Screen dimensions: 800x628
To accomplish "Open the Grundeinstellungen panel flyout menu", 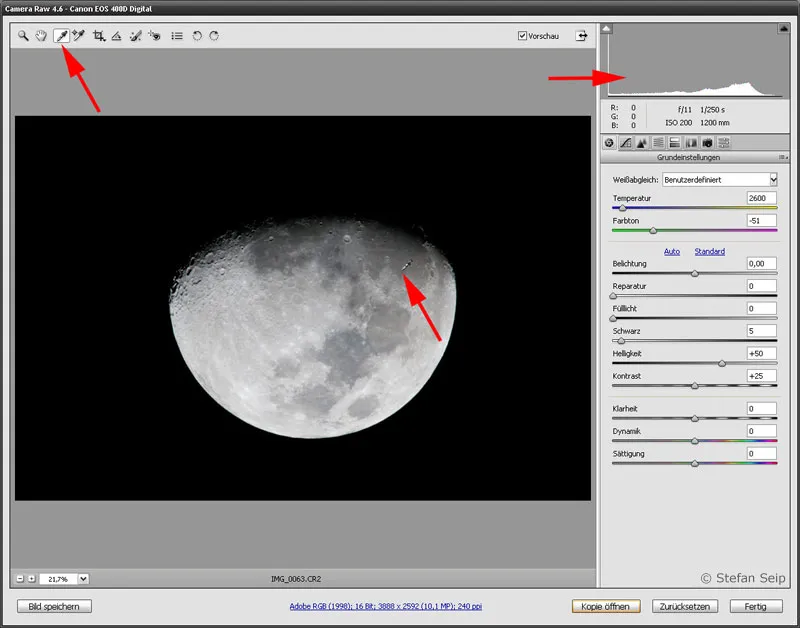I will [783, 158].
